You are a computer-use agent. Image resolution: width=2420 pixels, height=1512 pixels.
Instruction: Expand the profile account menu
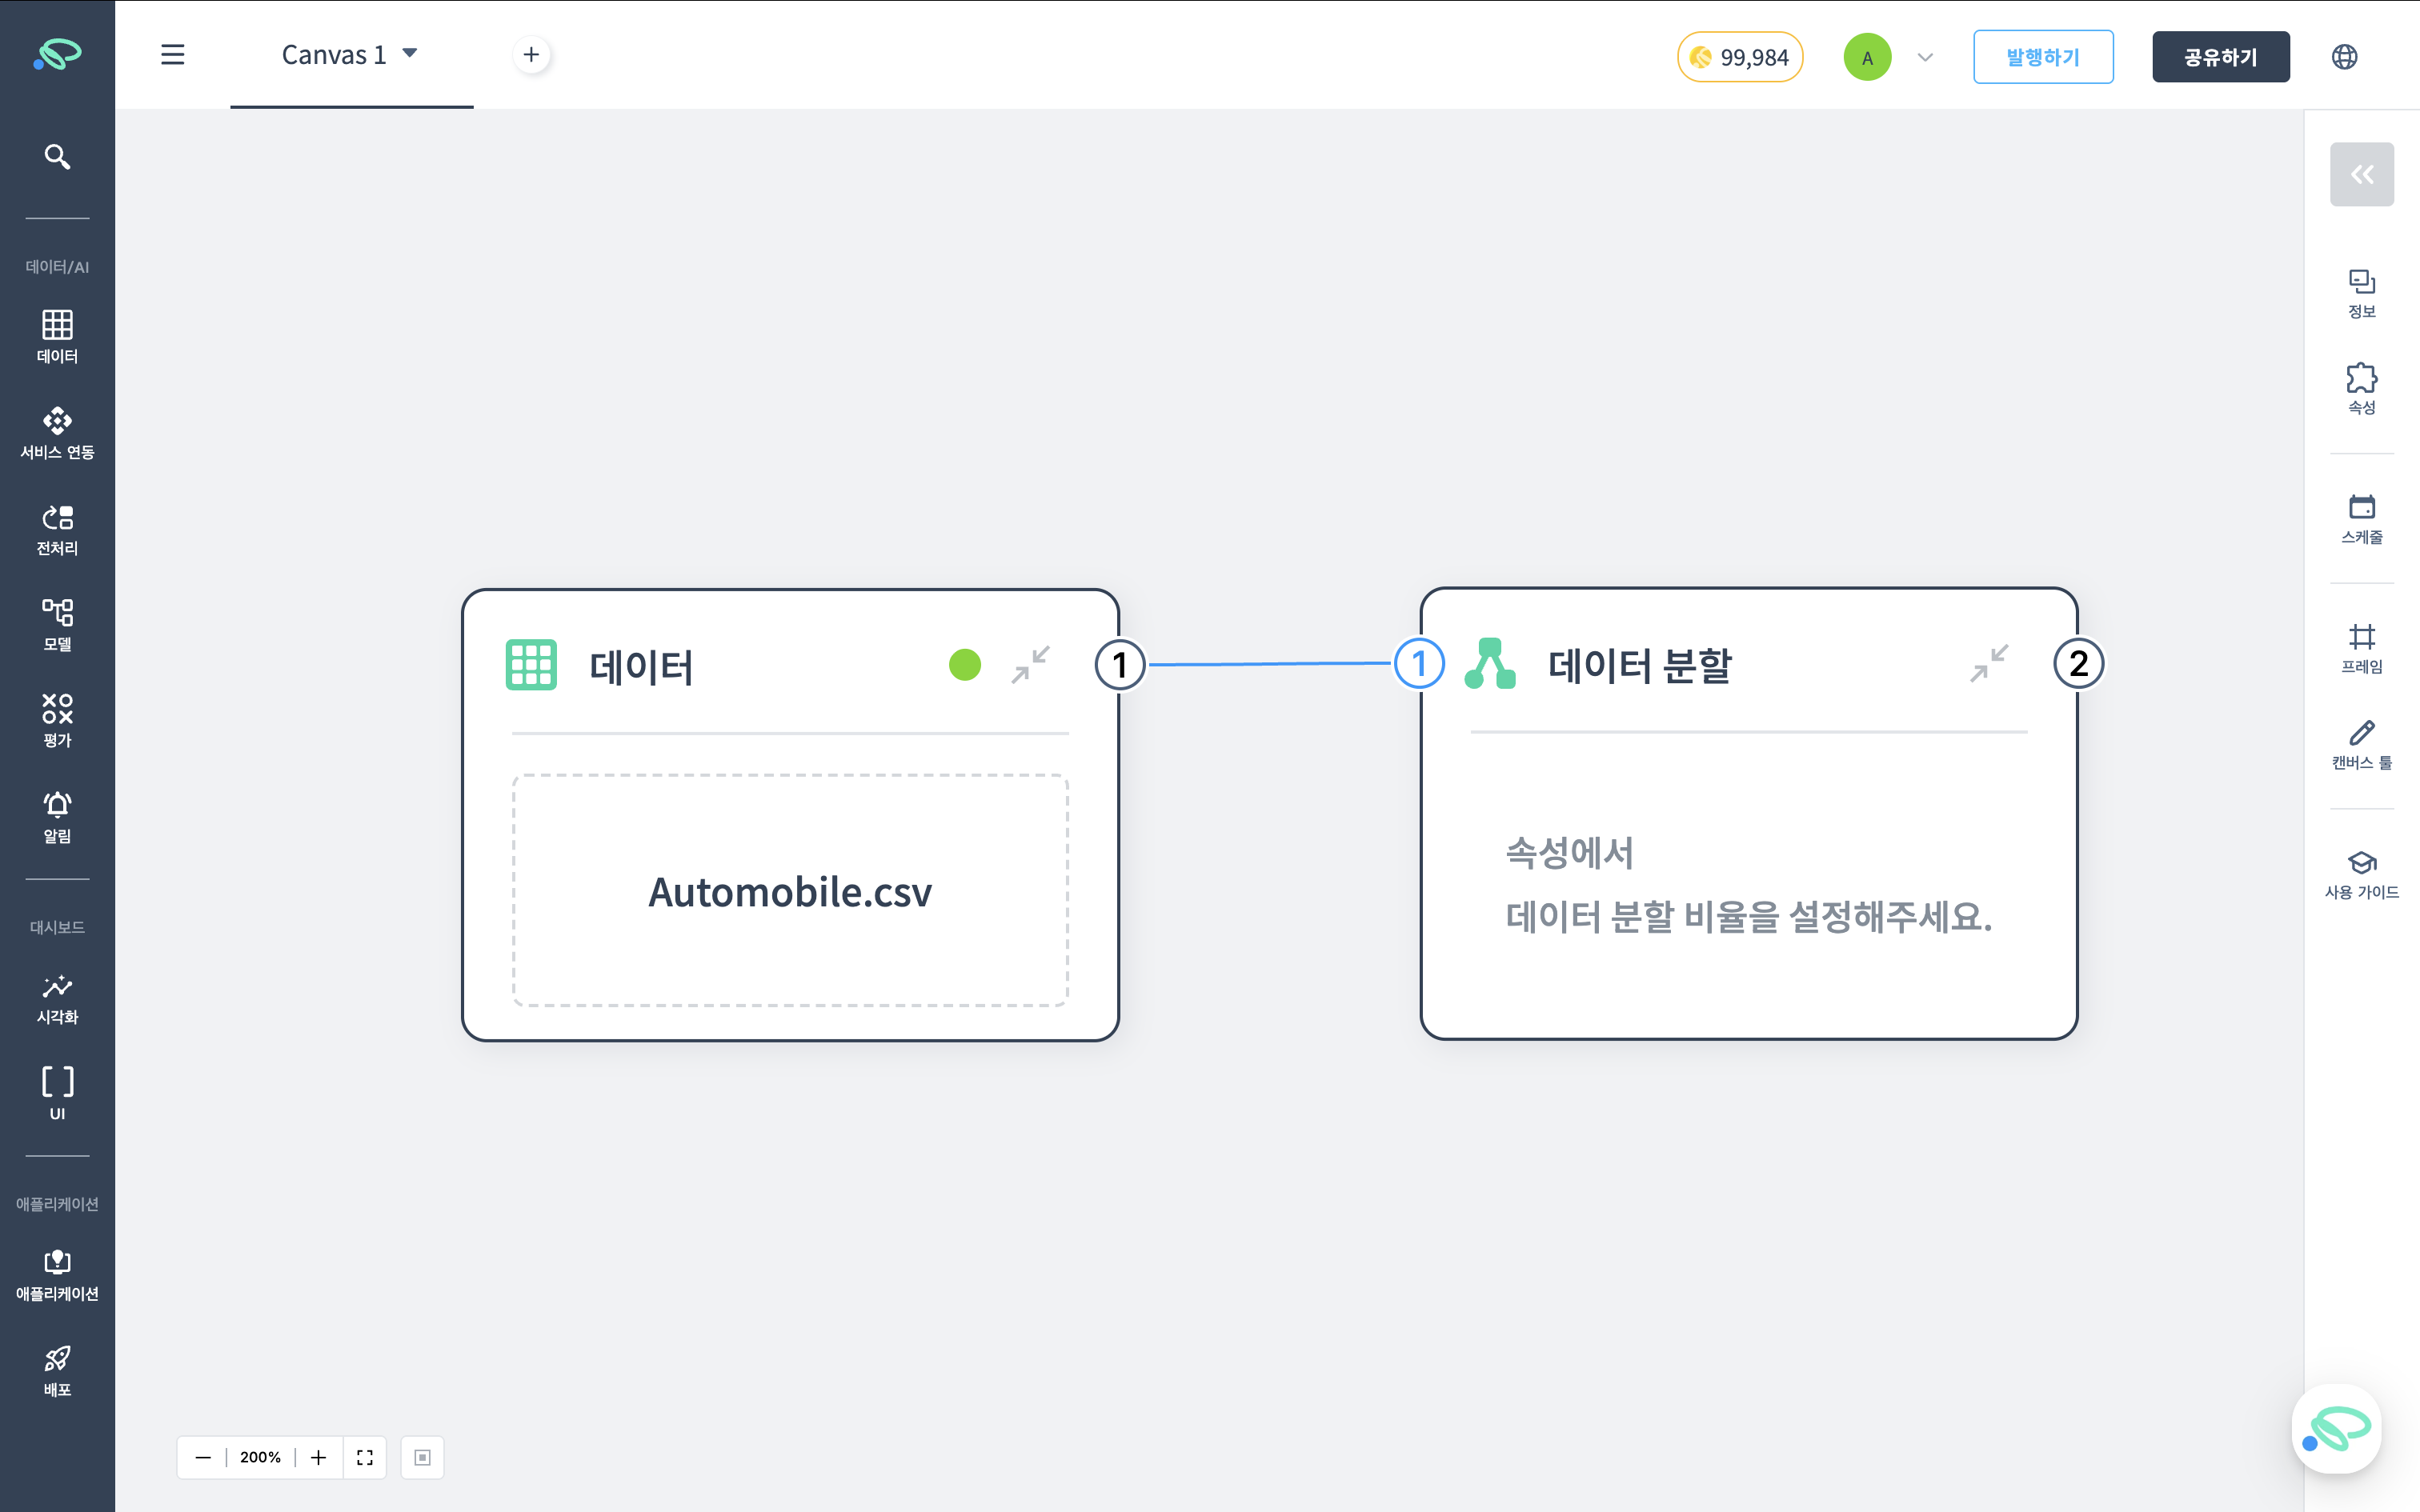pyautogui.click(x=1925, y=57)
